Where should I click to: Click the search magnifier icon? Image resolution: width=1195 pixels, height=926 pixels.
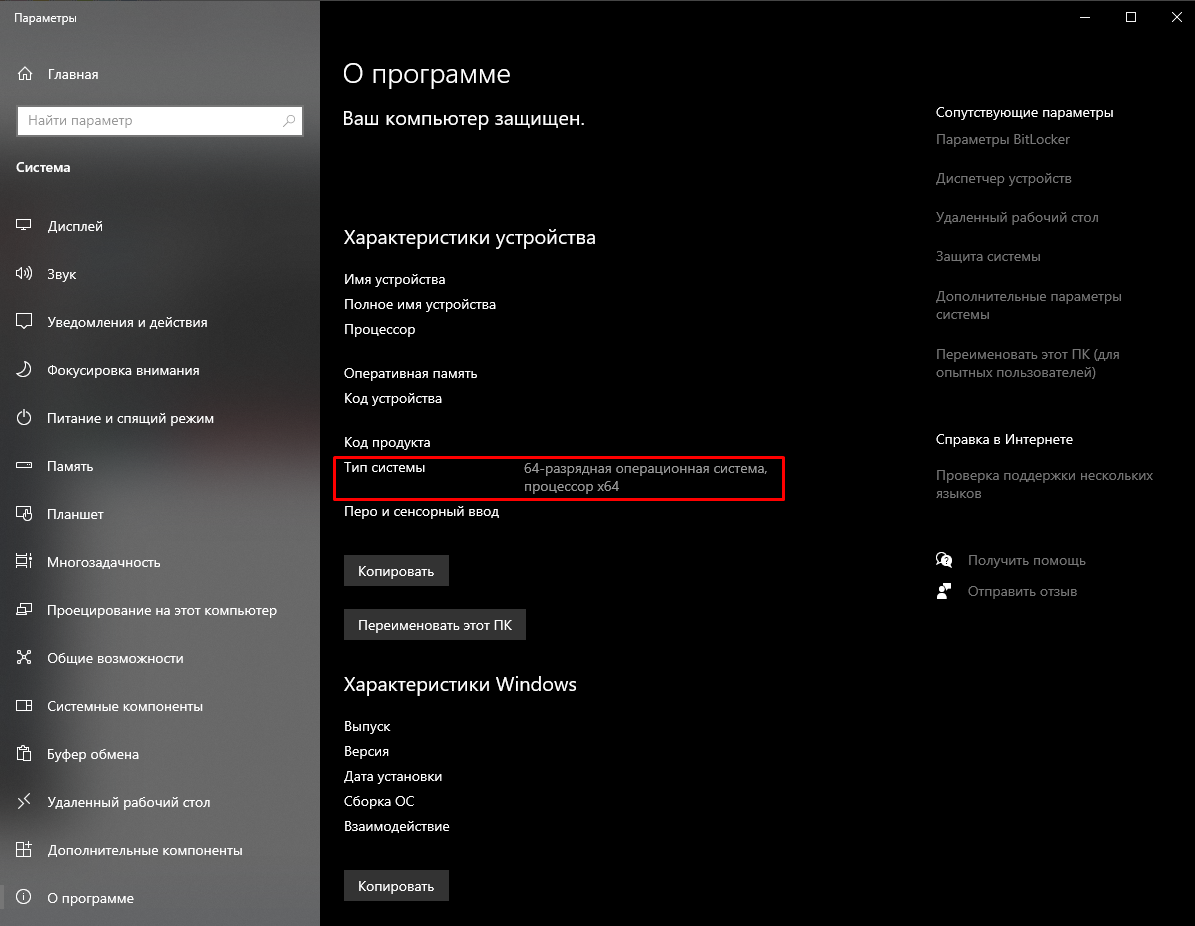(289, 121)
